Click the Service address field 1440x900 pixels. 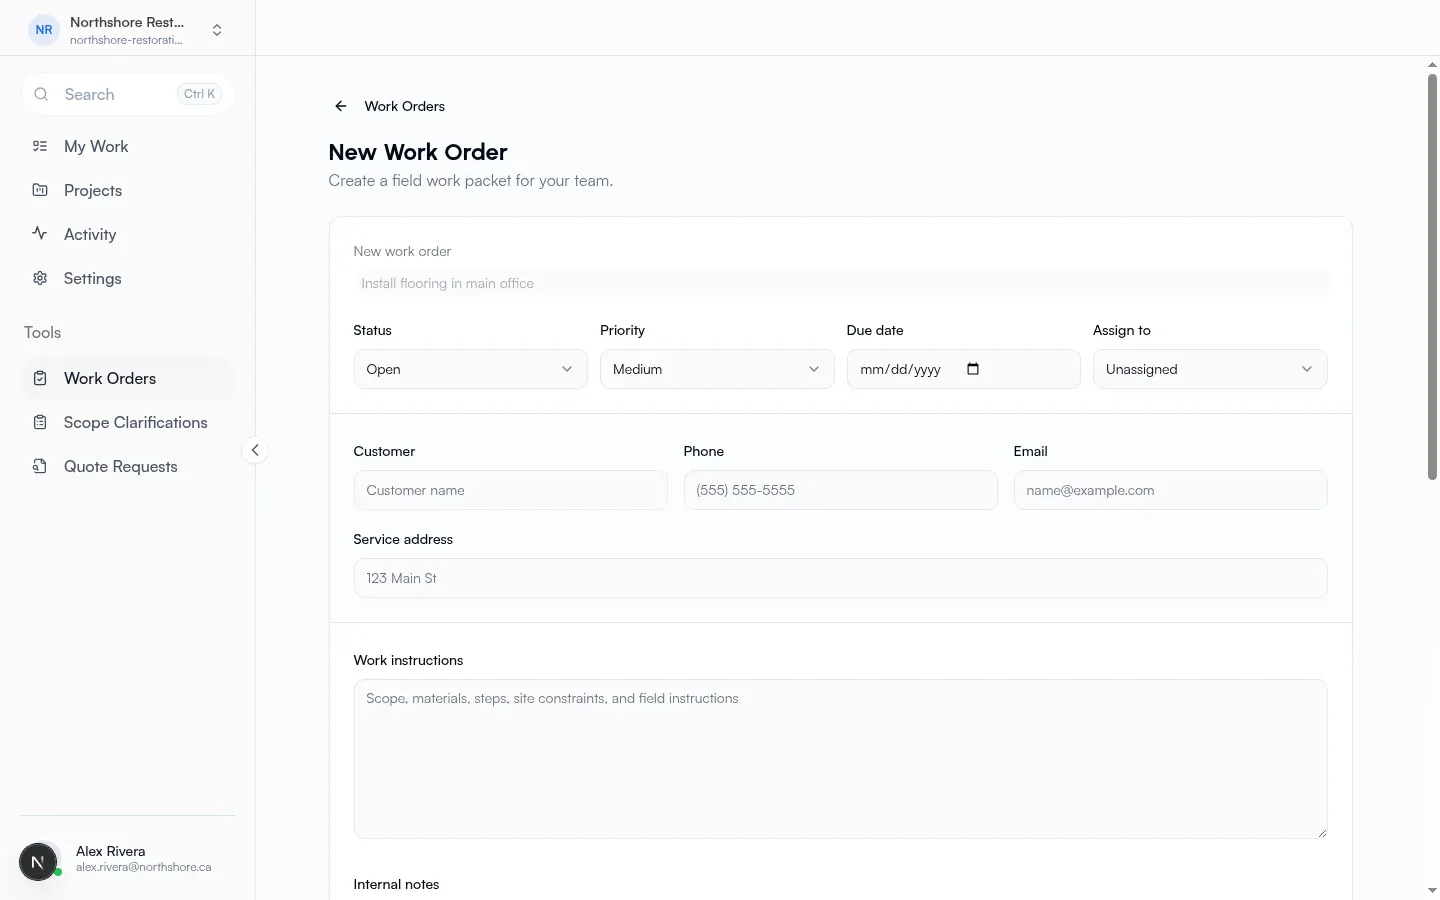click(x=840, y=578)
